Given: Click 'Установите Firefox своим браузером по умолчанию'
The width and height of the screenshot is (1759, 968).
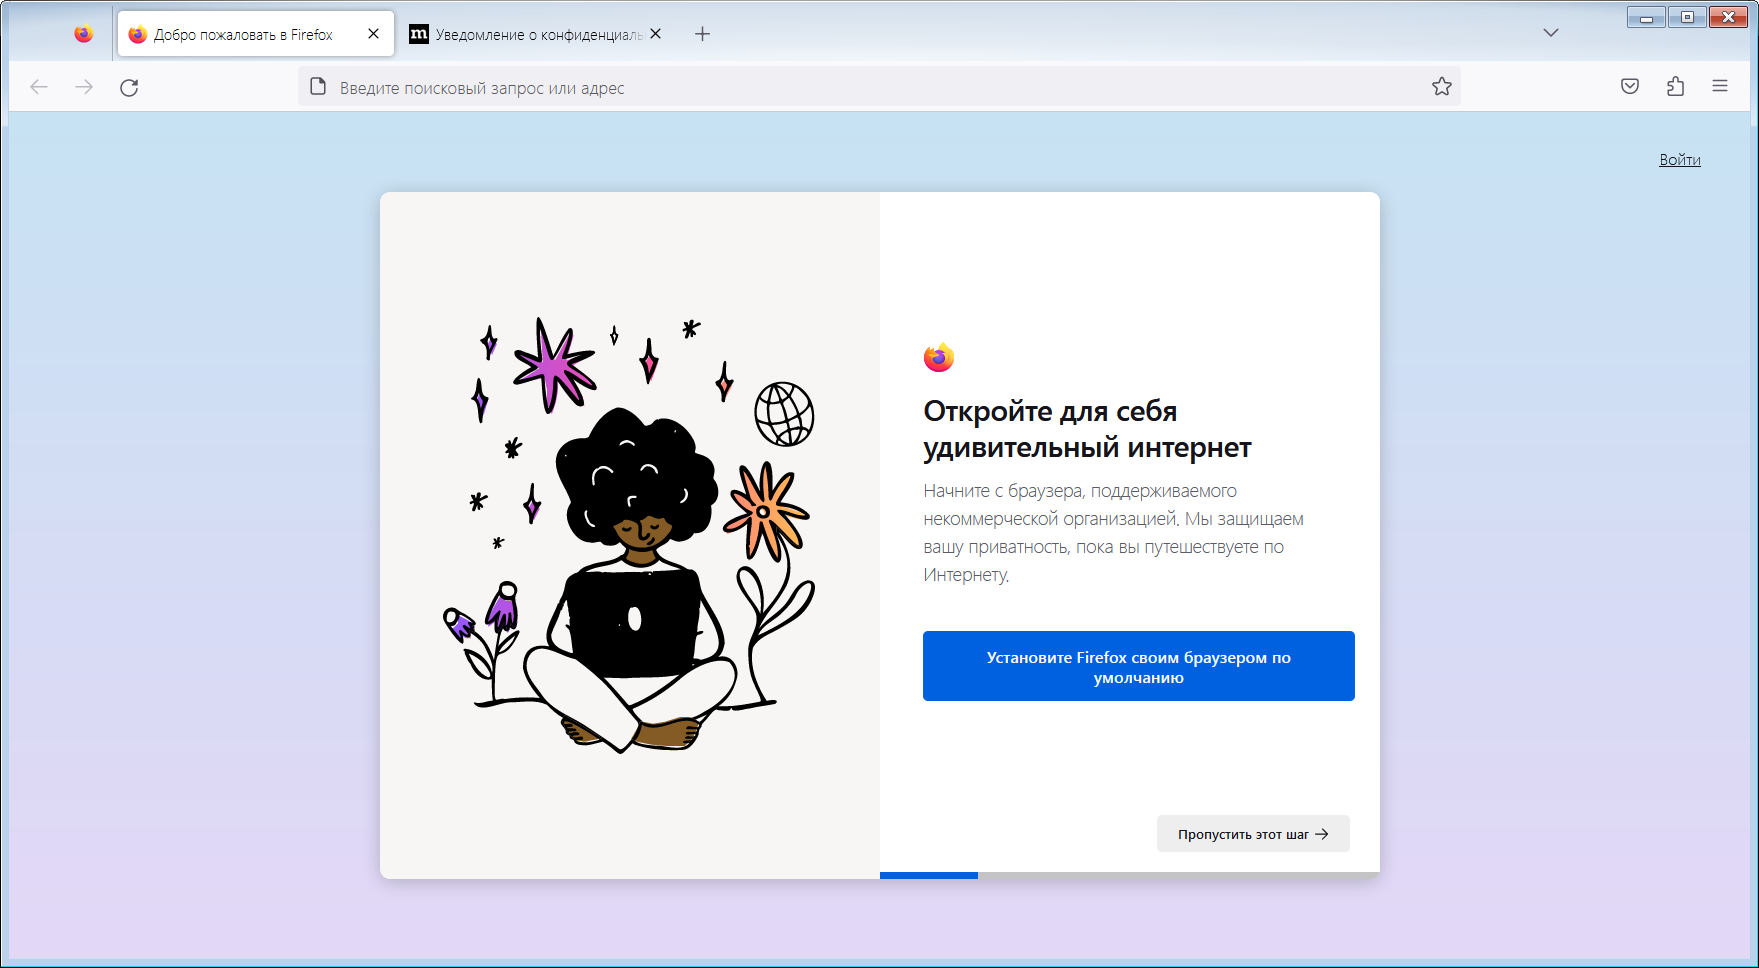Looking at the screenshot, I should point(1139,666).
